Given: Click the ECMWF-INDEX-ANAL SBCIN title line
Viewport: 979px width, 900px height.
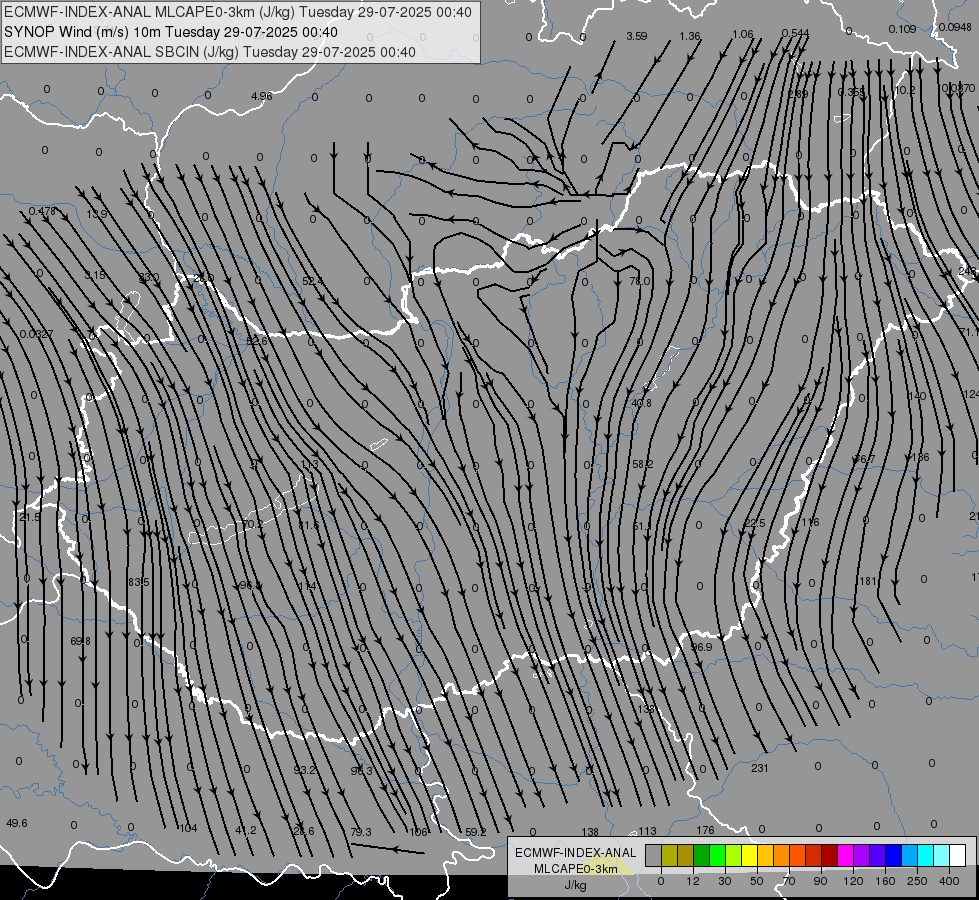Looking at the screenshot, I should pos(210,52).
